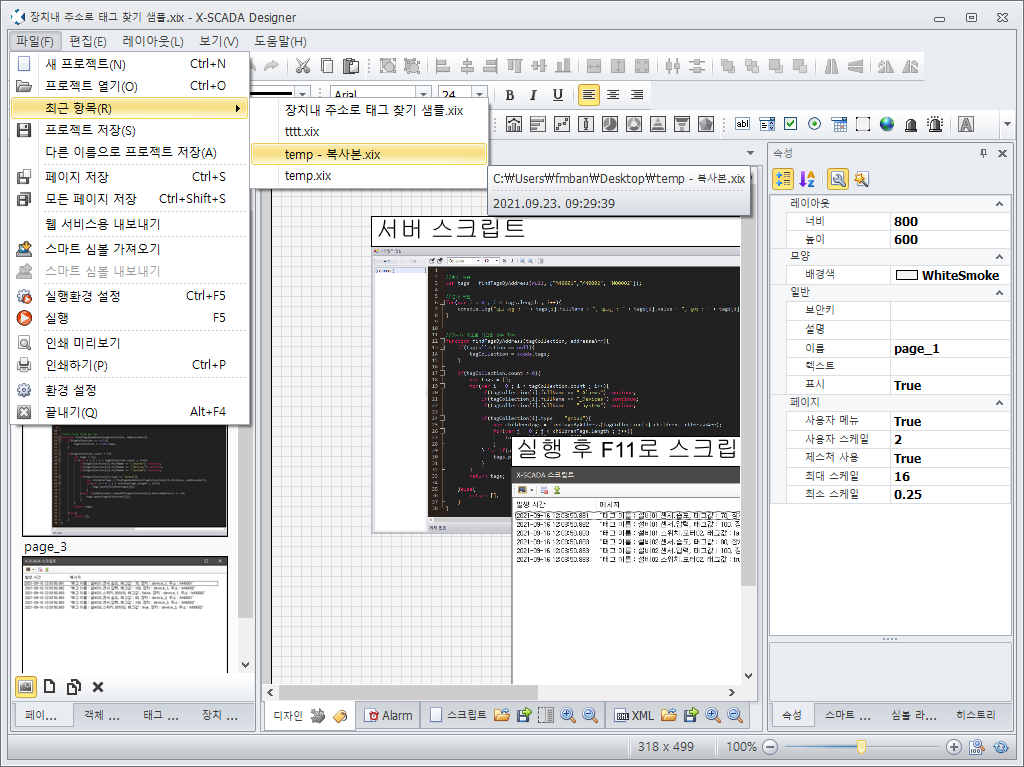Open the font size dropdown
The height and width of the screenshot is (767, 1024).
coord(480,94)
